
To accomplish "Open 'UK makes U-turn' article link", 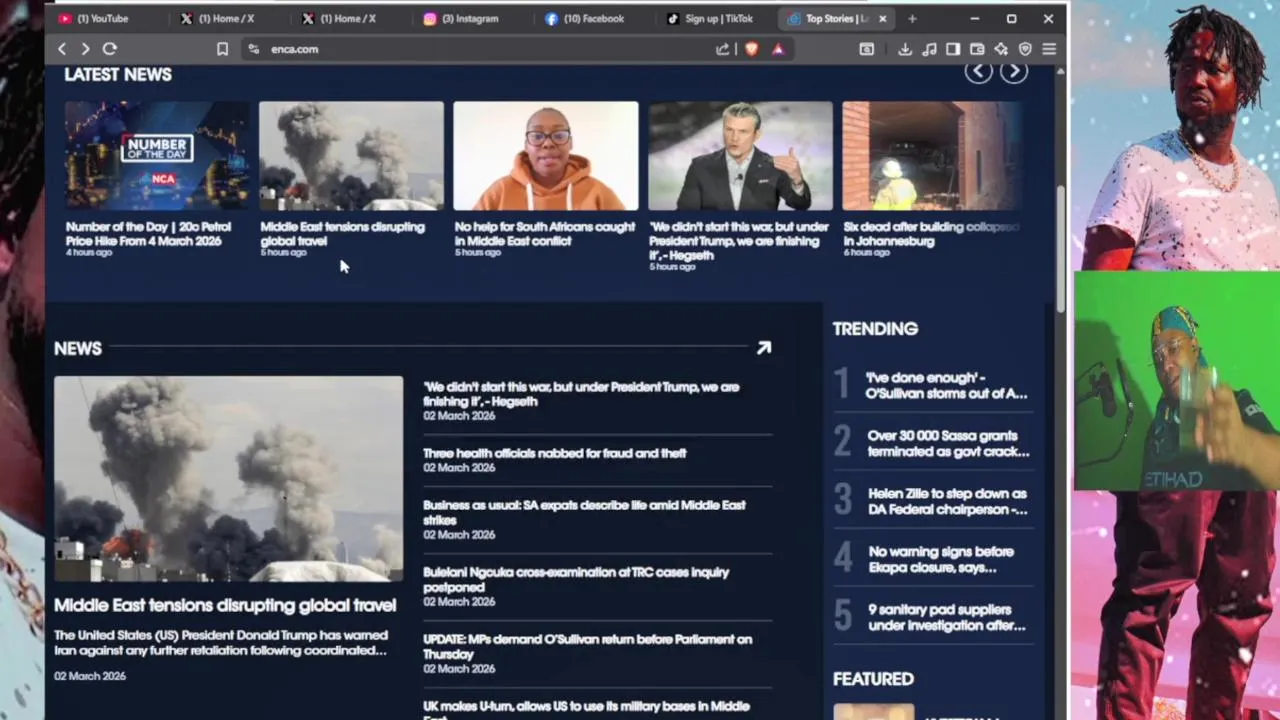I will 586,710.
